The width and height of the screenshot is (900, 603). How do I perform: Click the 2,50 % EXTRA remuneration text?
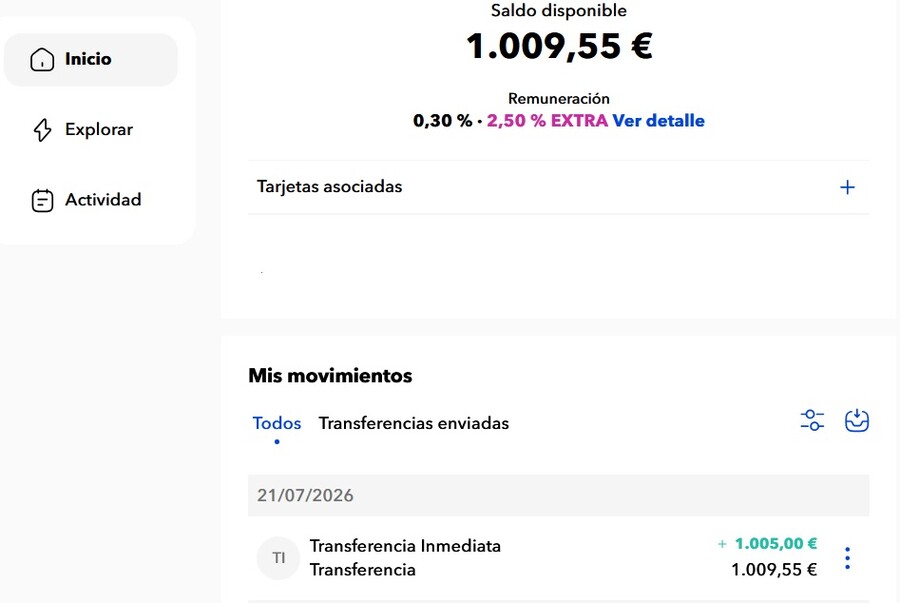coord(547,121)
